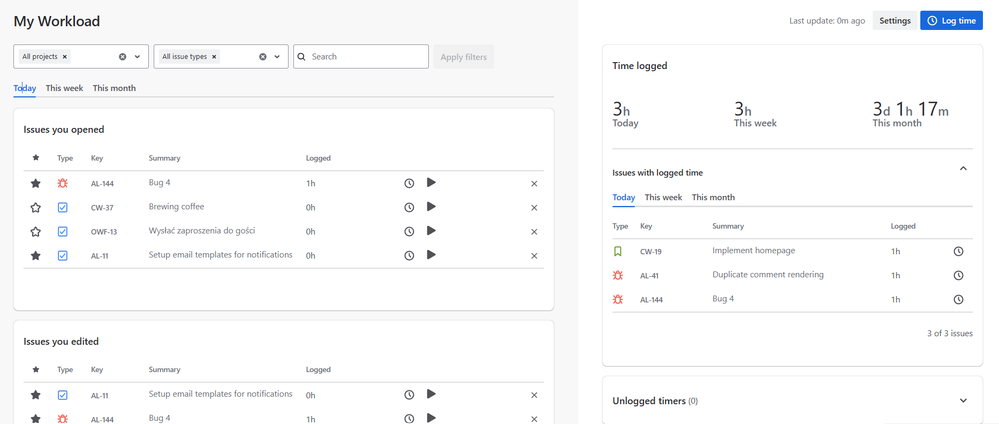Click Apply filters button
The width and height of the screenshot is (999, 424).
coord(464,57)
